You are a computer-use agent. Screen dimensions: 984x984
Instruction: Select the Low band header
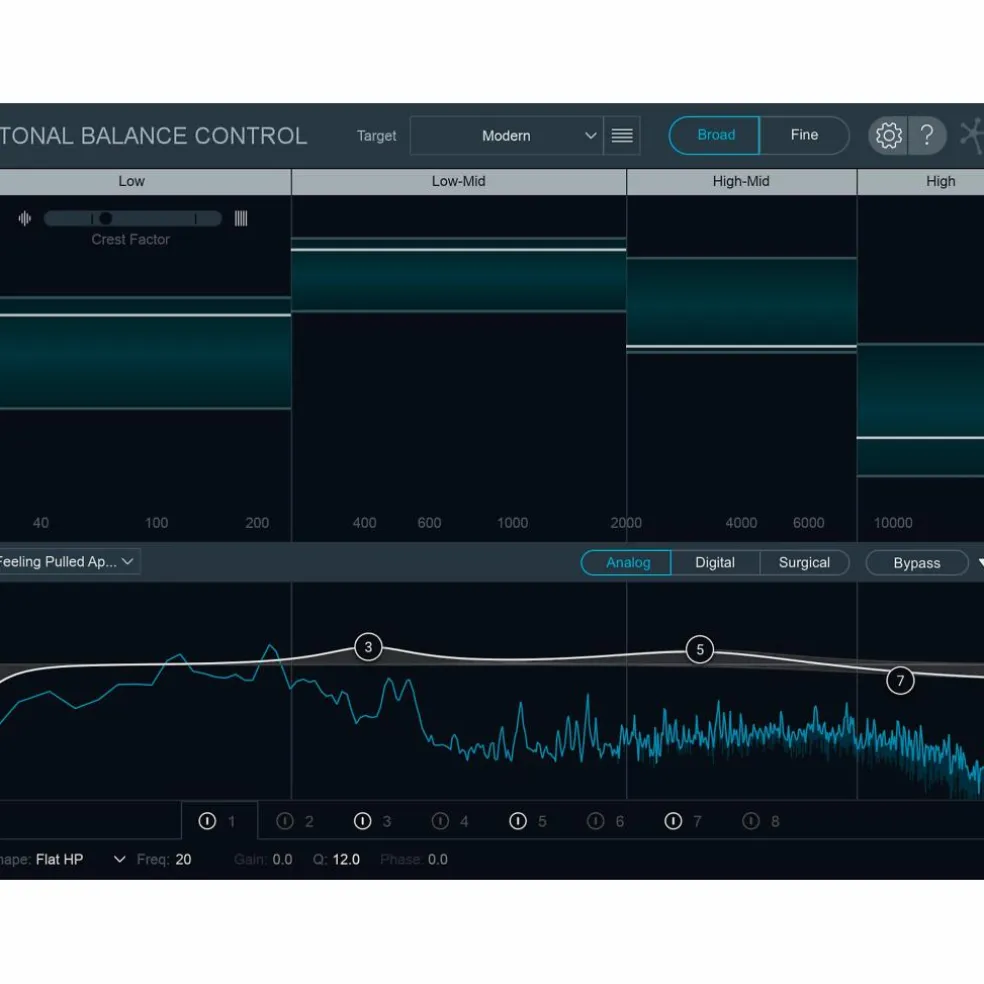(145, 181)
